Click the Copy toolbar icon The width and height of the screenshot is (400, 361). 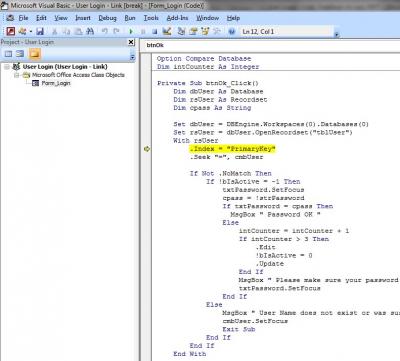[x=66, y=31]
